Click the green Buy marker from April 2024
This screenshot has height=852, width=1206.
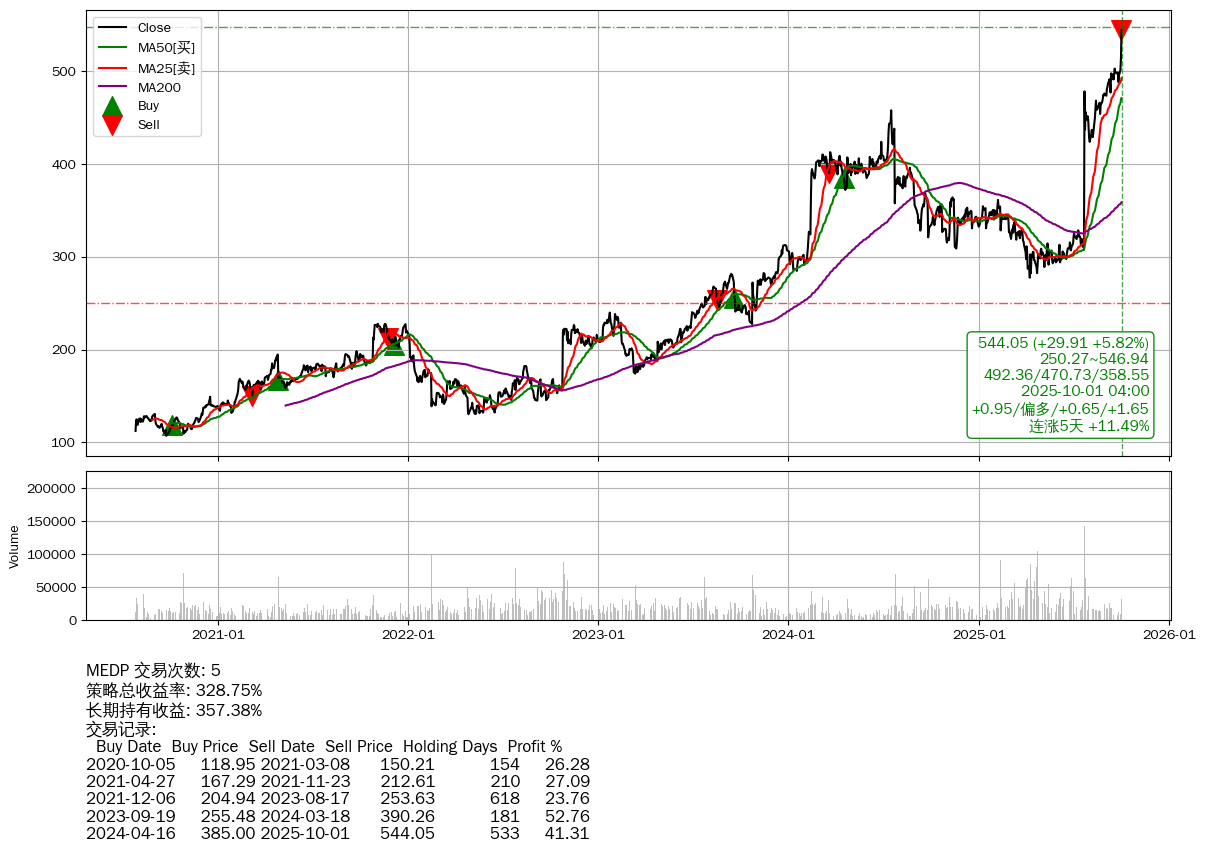[844, 179]
